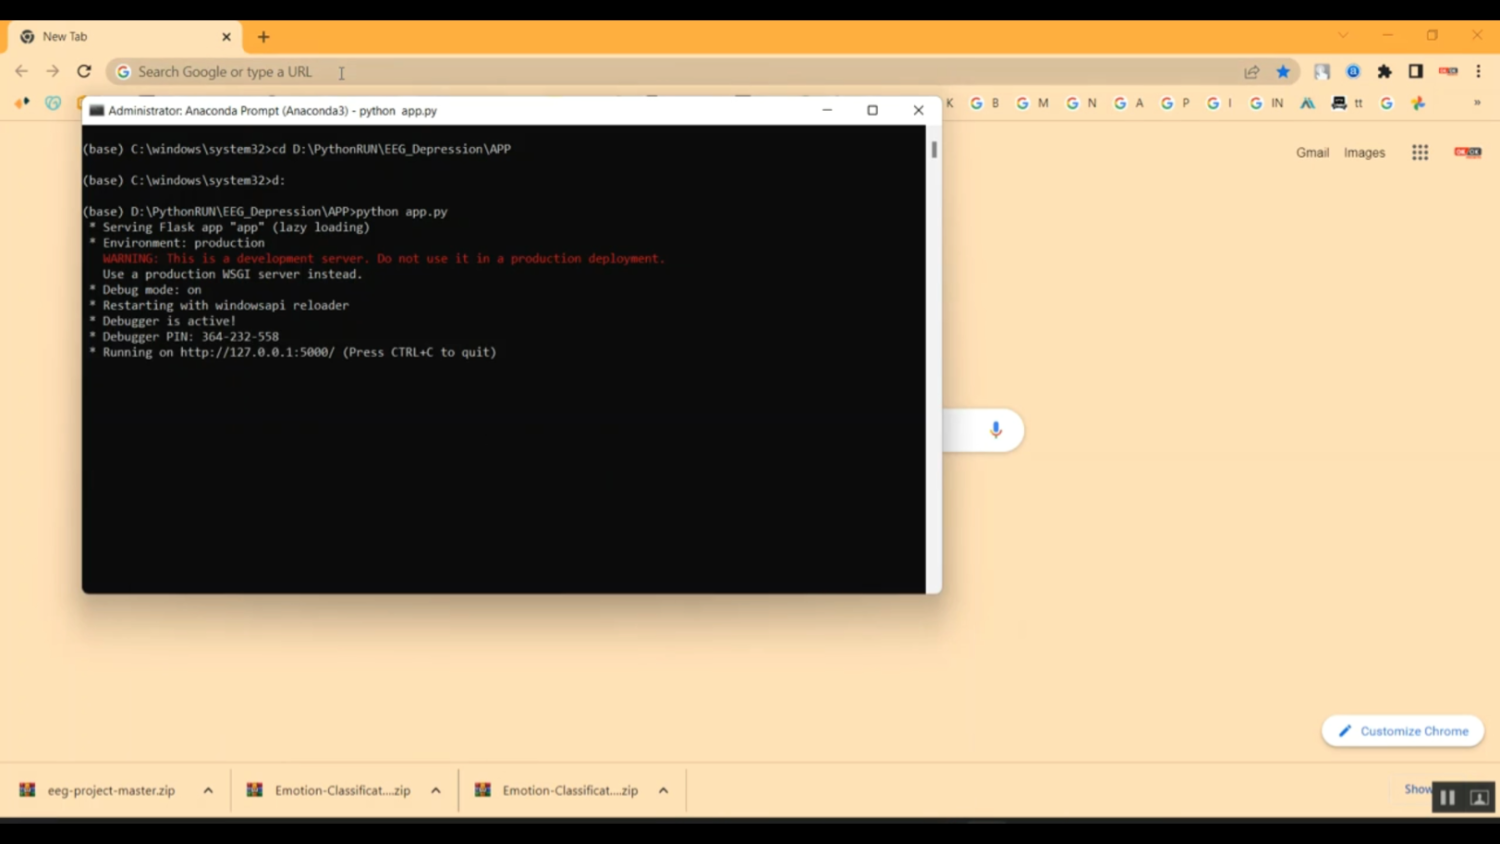Open the Gmail link

click(1312, 152)
